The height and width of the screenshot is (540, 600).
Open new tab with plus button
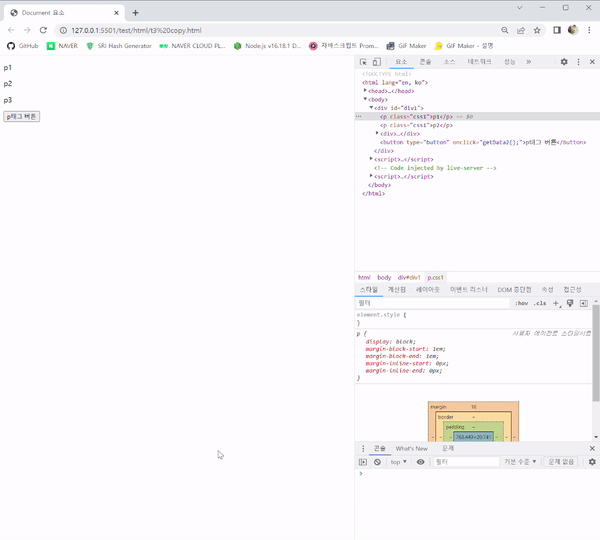pos(135,13)
